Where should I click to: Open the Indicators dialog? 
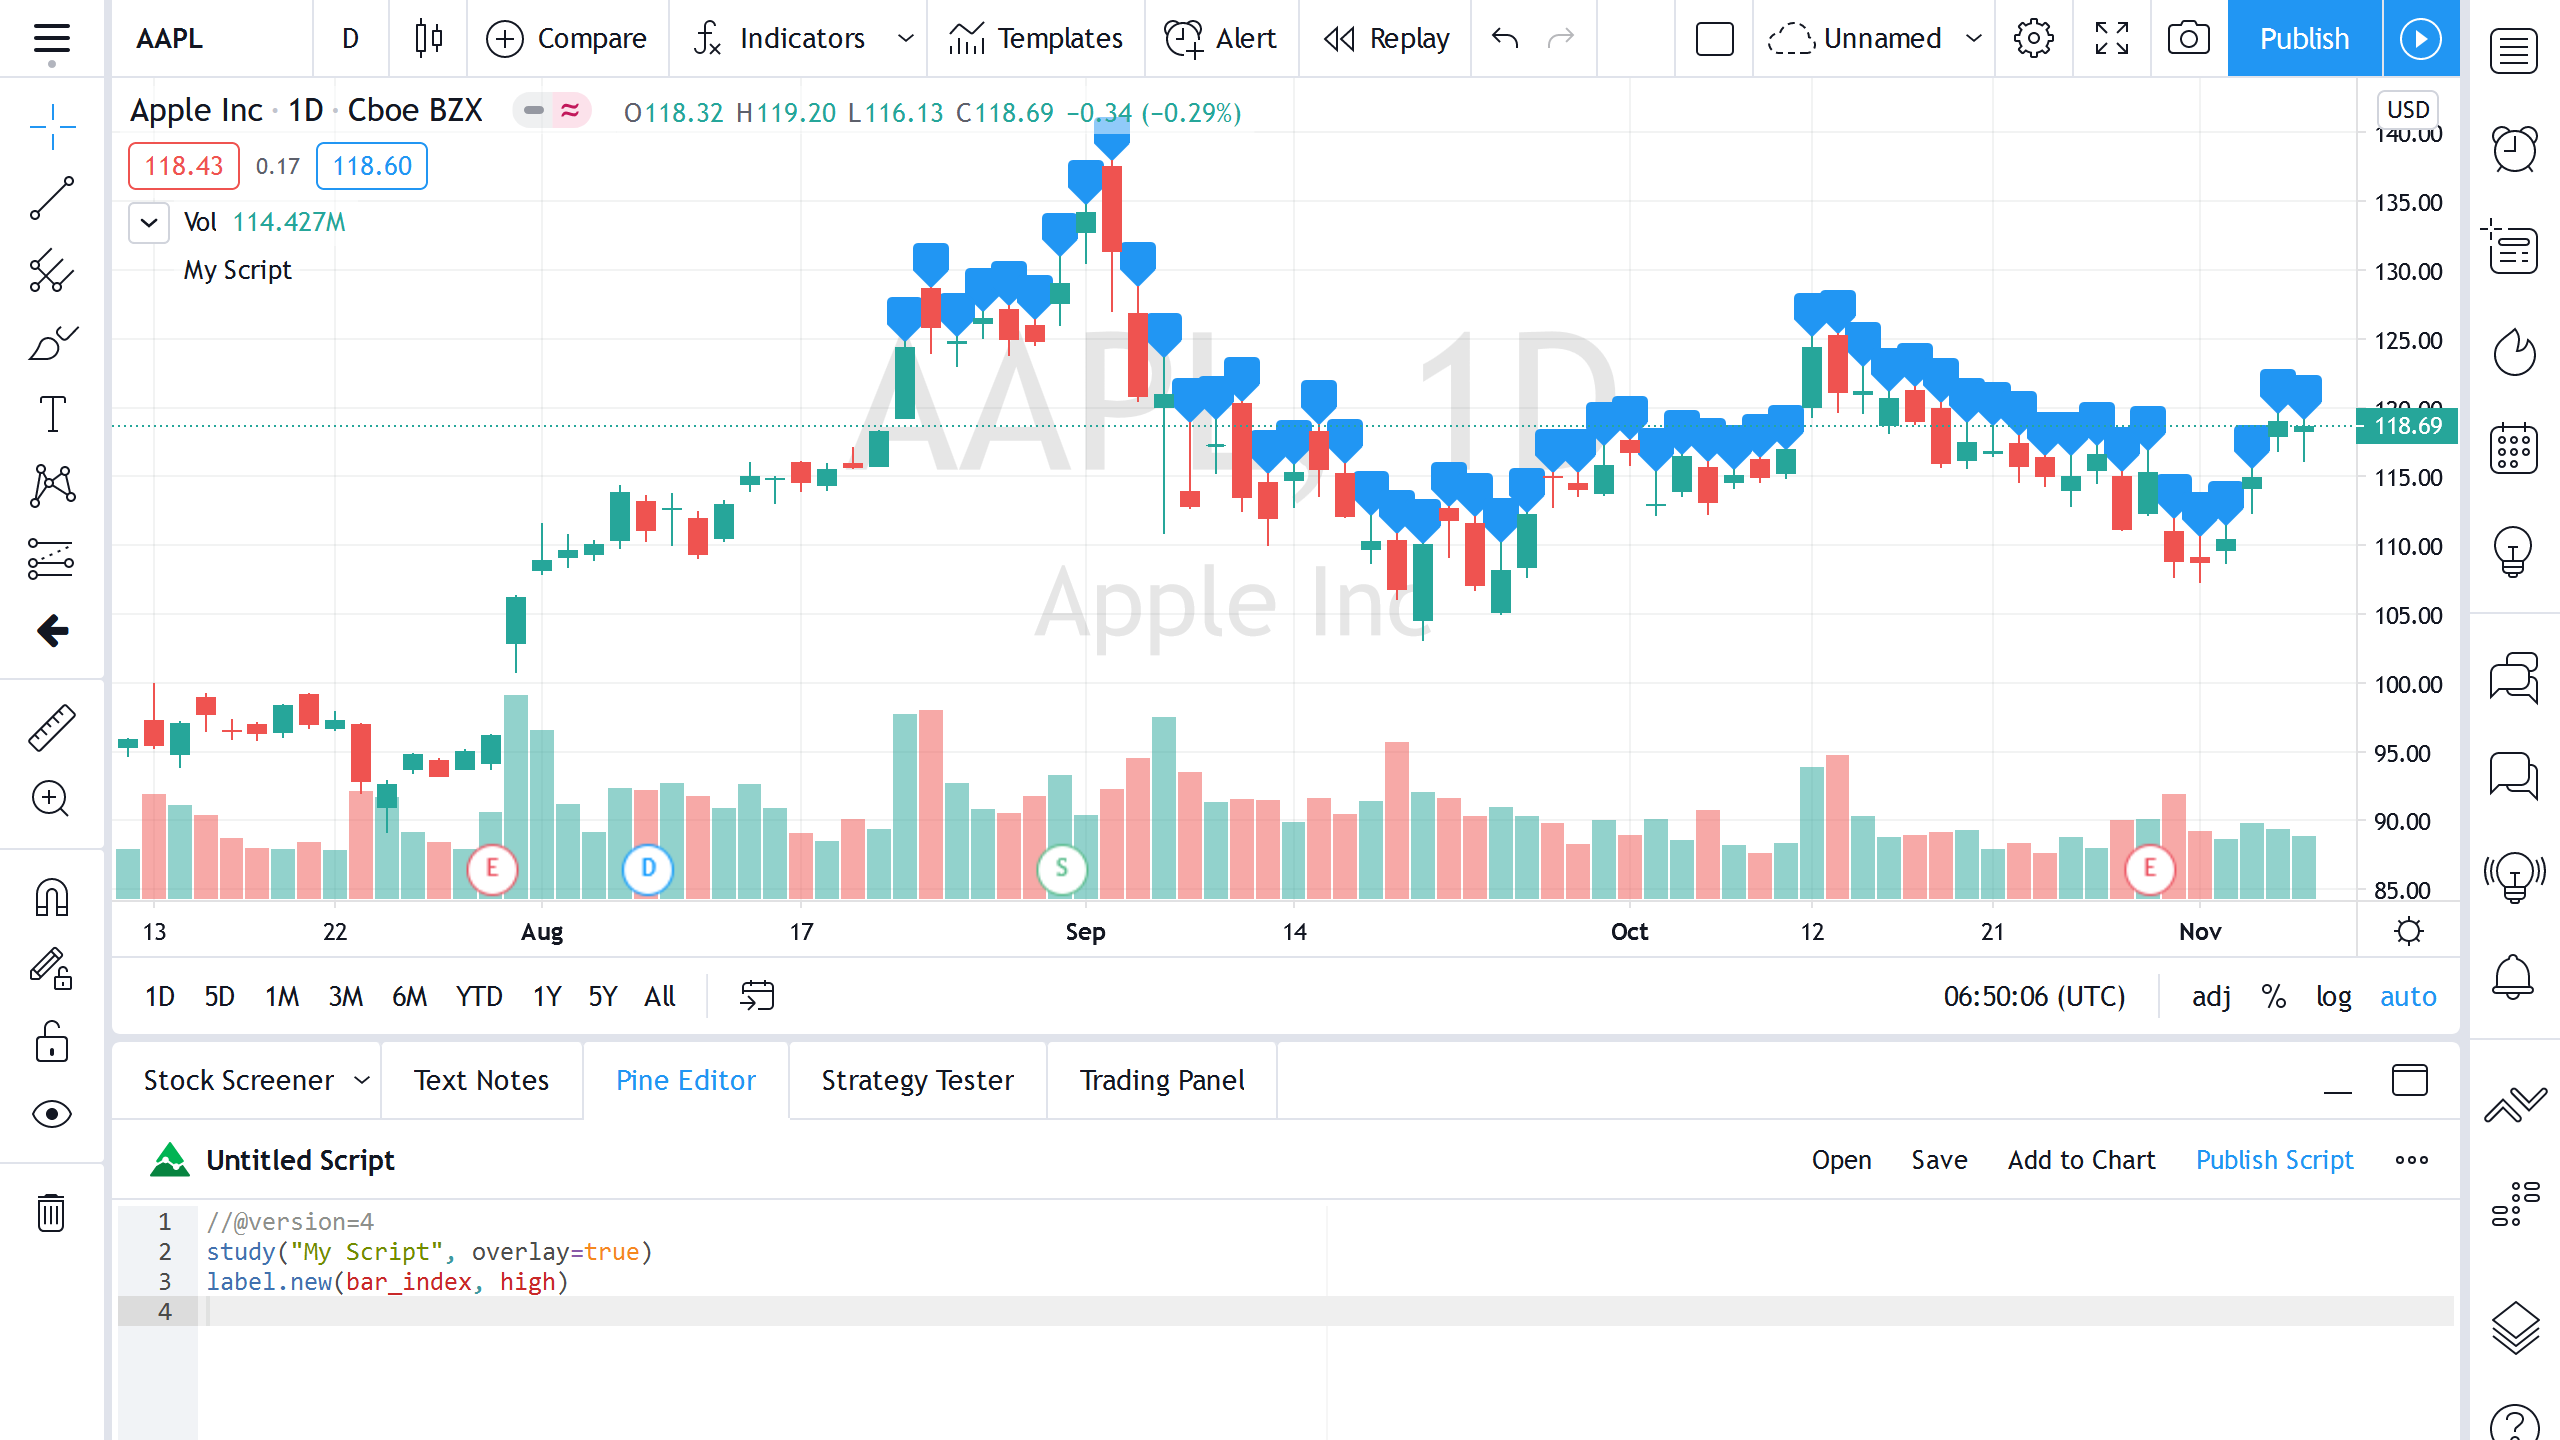(x=779, y=39)
